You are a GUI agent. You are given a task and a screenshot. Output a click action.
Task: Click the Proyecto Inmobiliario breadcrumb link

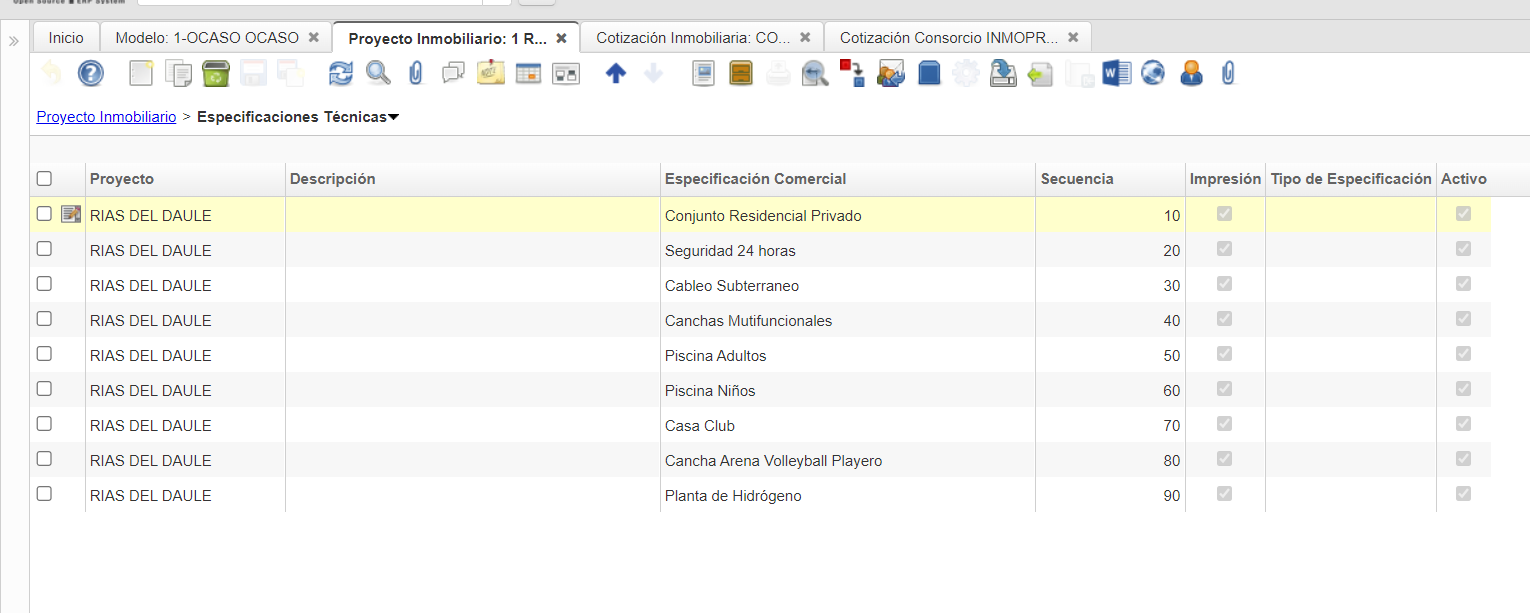[106, 117]
